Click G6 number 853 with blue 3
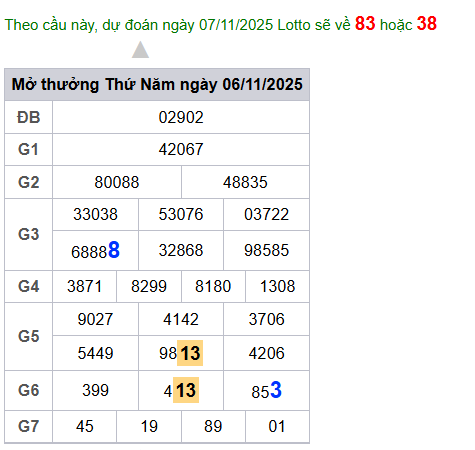 (266, 390)
